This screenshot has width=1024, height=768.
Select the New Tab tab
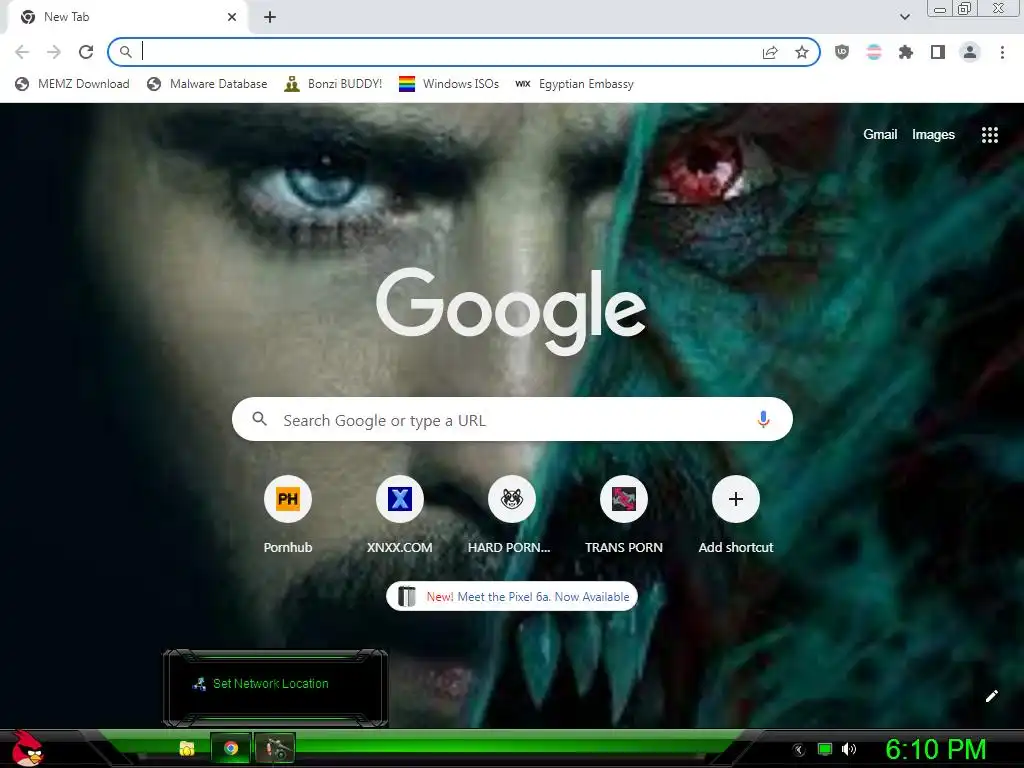click(x=125, y=17)
